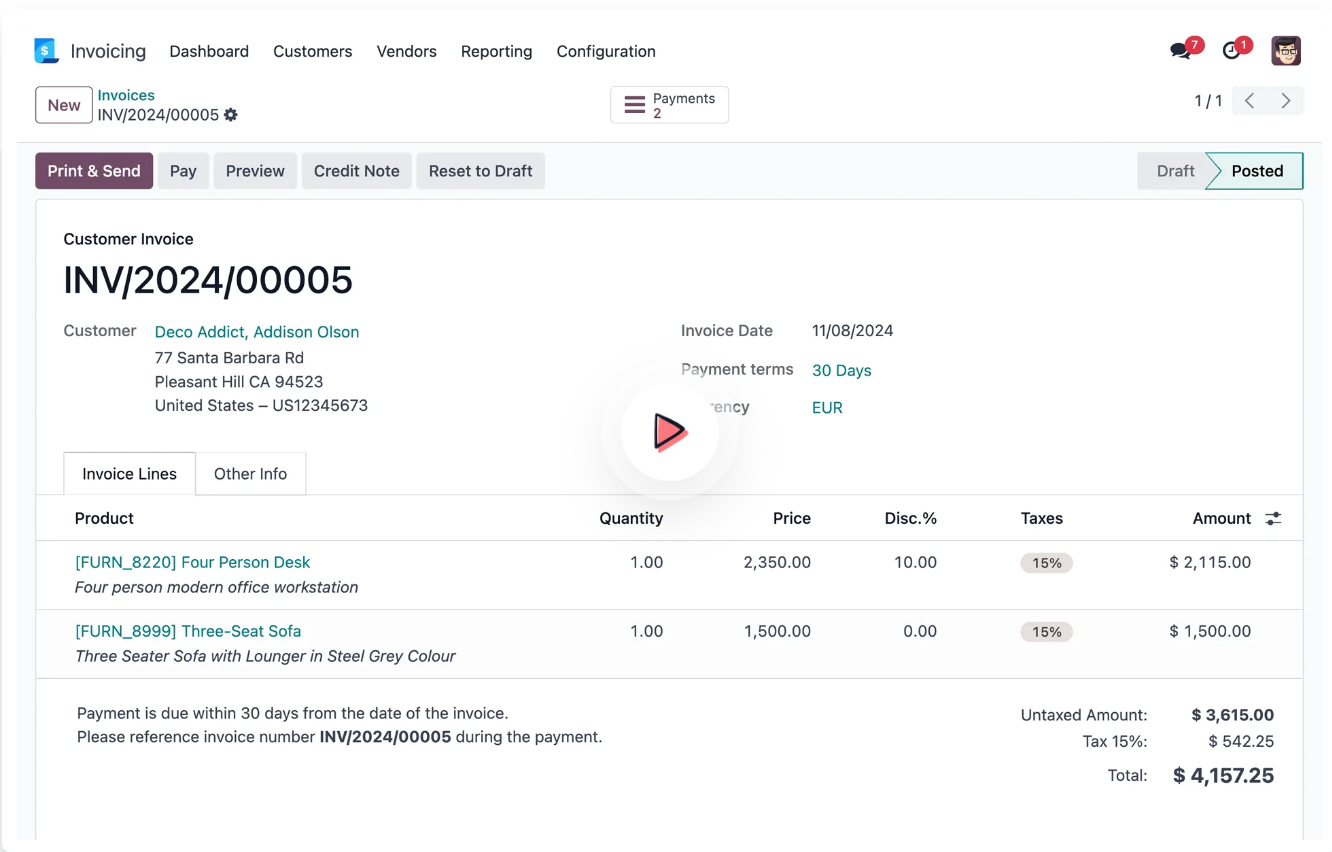Click the 15% tax tag on Three-Seat Sofa
This screenshot has height=852, width=1332.
pyautogui.click(x=1047, y=632)
